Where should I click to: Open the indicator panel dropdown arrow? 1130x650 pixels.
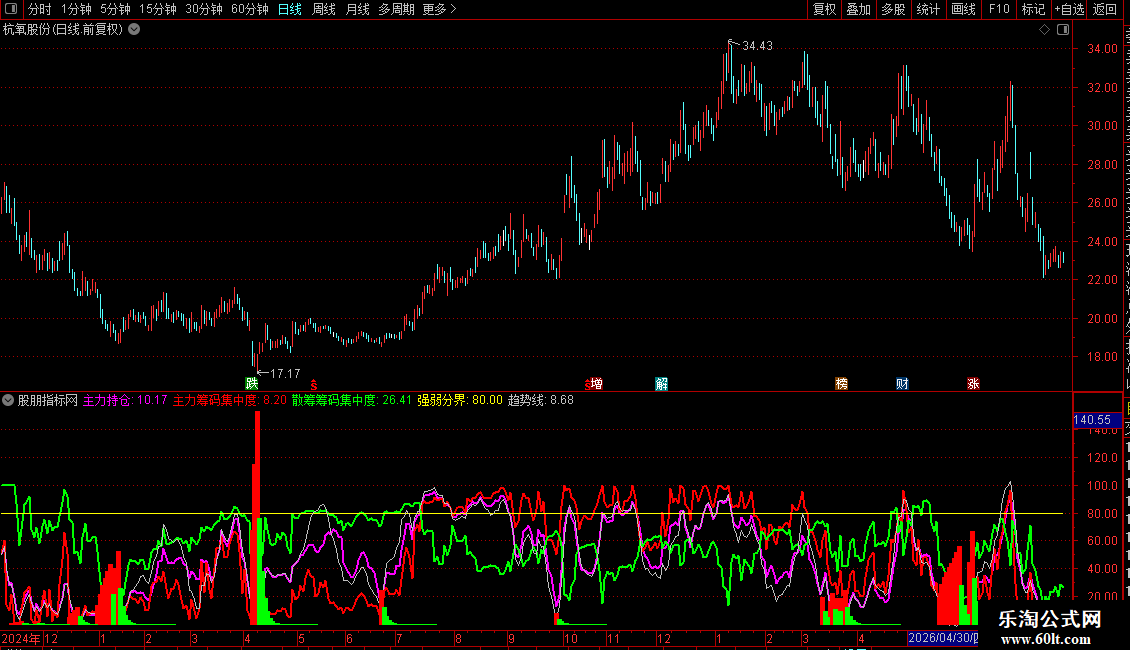click(x=8, y=400)
